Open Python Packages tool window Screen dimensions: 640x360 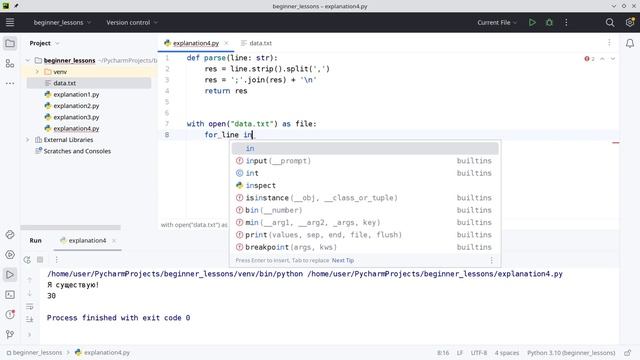point(10,235)
